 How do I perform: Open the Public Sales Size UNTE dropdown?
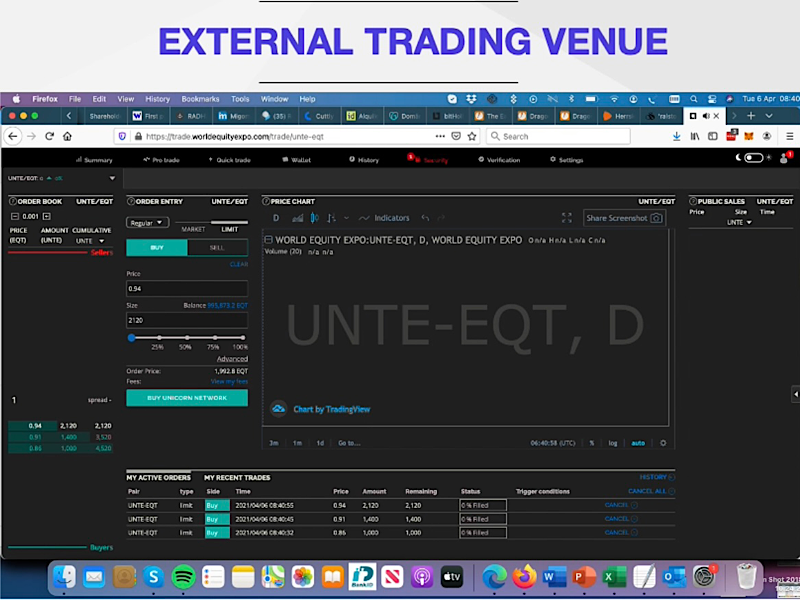pyautogui.click(x=739, y=222)
